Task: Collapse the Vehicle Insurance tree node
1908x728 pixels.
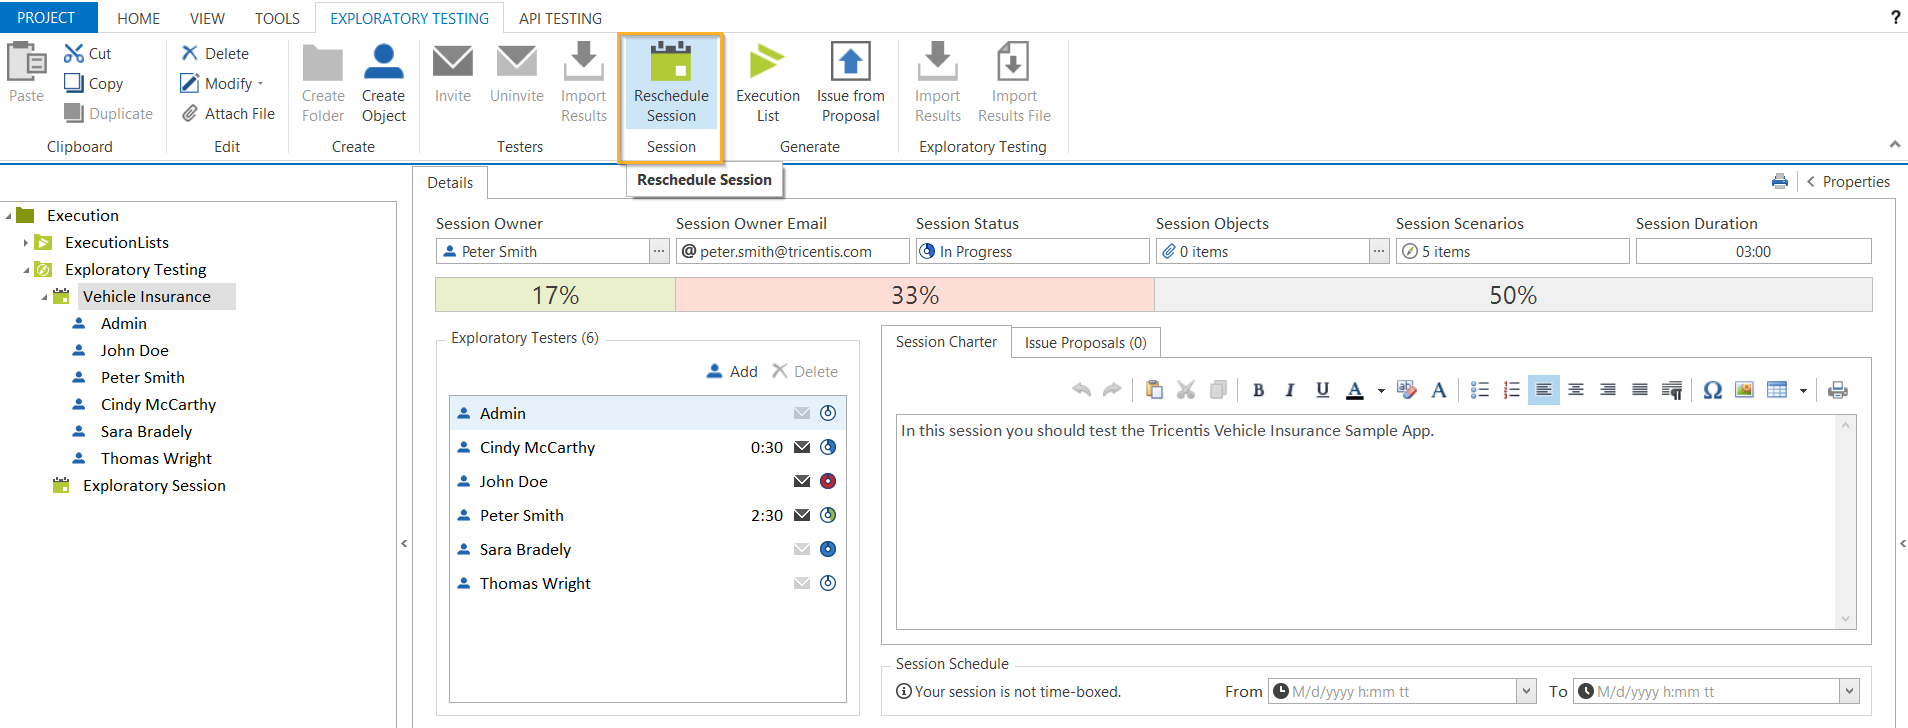Action: 44,297
